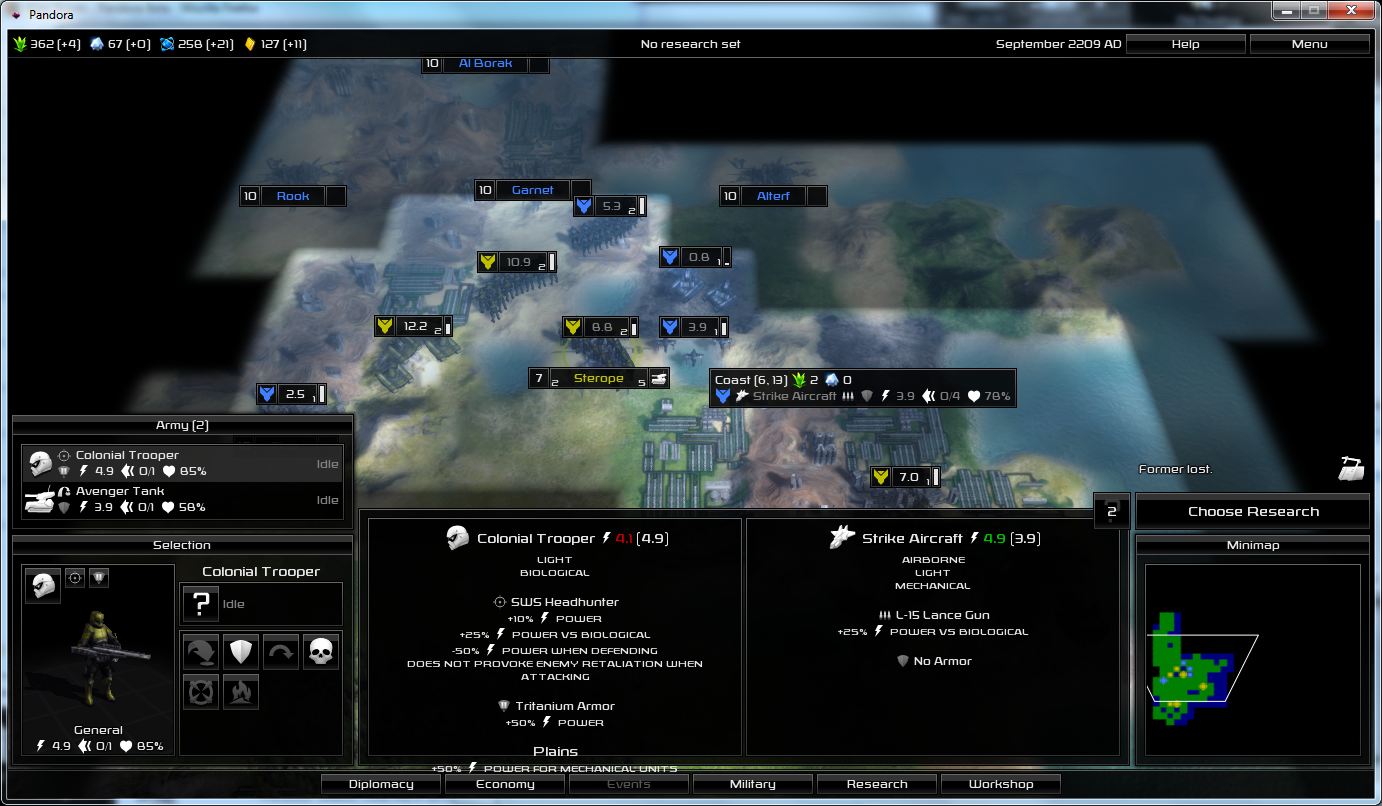Select the move command arrow icon
The width and height of the screenshot is (1382, 806).
pos(201,652)
